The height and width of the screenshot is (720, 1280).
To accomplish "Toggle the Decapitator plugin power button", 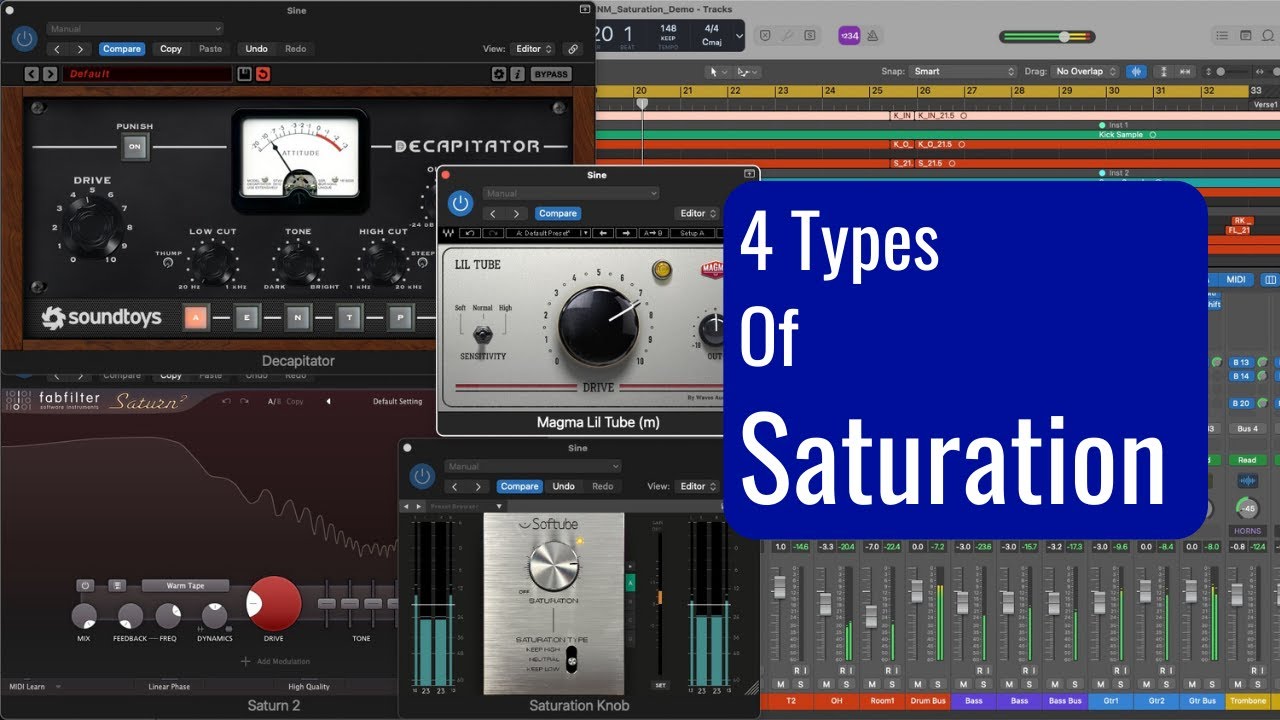I will [24, 39].
